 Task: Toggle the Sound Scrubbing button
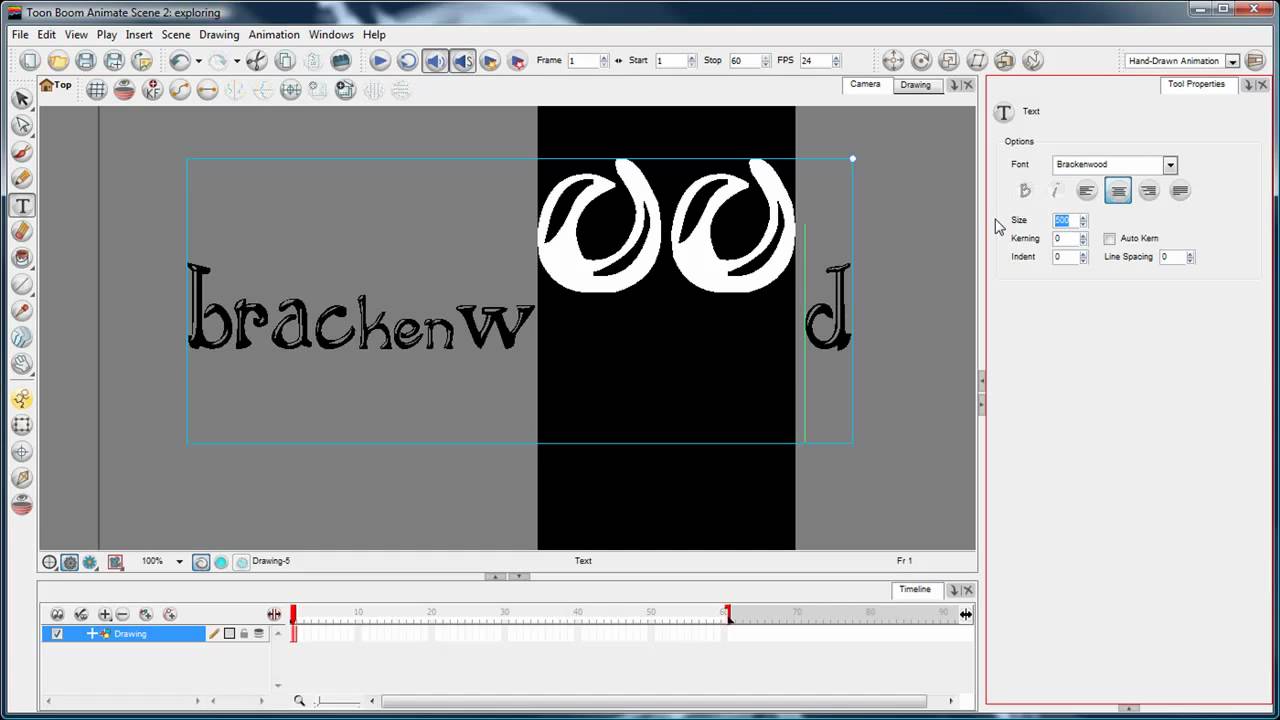pos(462,61)
